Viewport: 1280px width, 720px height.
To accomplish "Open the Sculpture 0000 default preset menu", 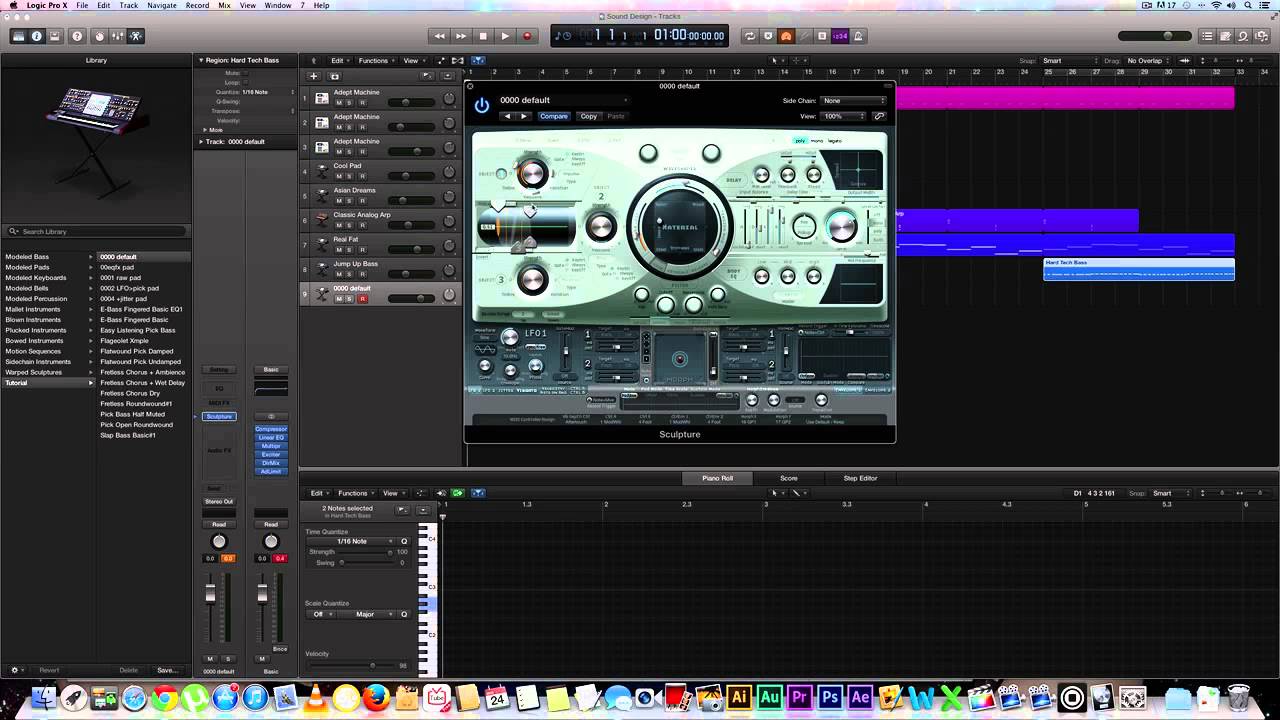I will [563, 100].
